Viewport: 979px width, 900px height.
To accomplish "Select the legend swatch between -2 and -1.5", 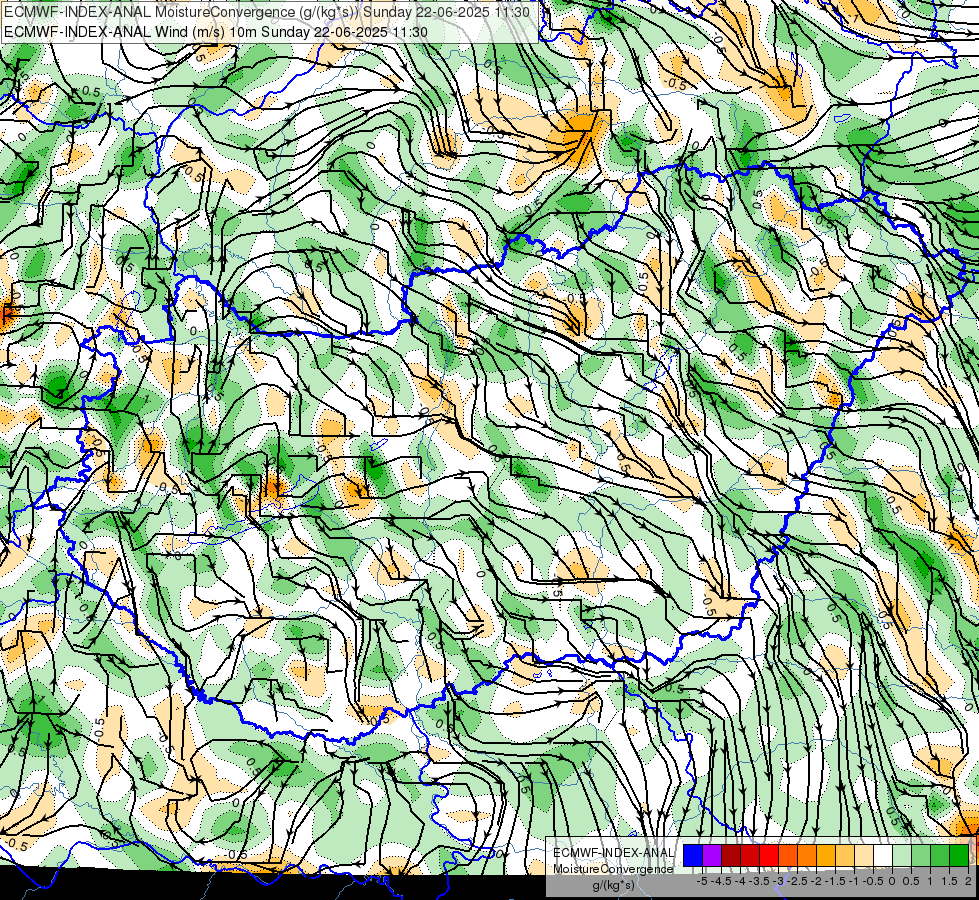I will [826, 856].
